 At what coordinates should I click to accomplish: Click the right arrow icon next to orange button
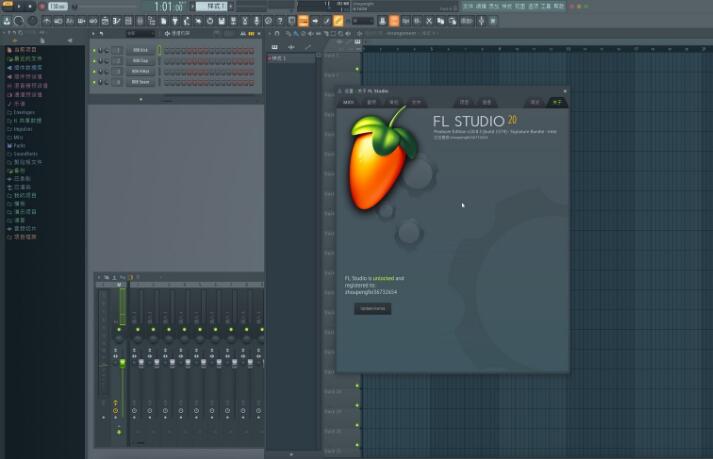coord(315,21)
